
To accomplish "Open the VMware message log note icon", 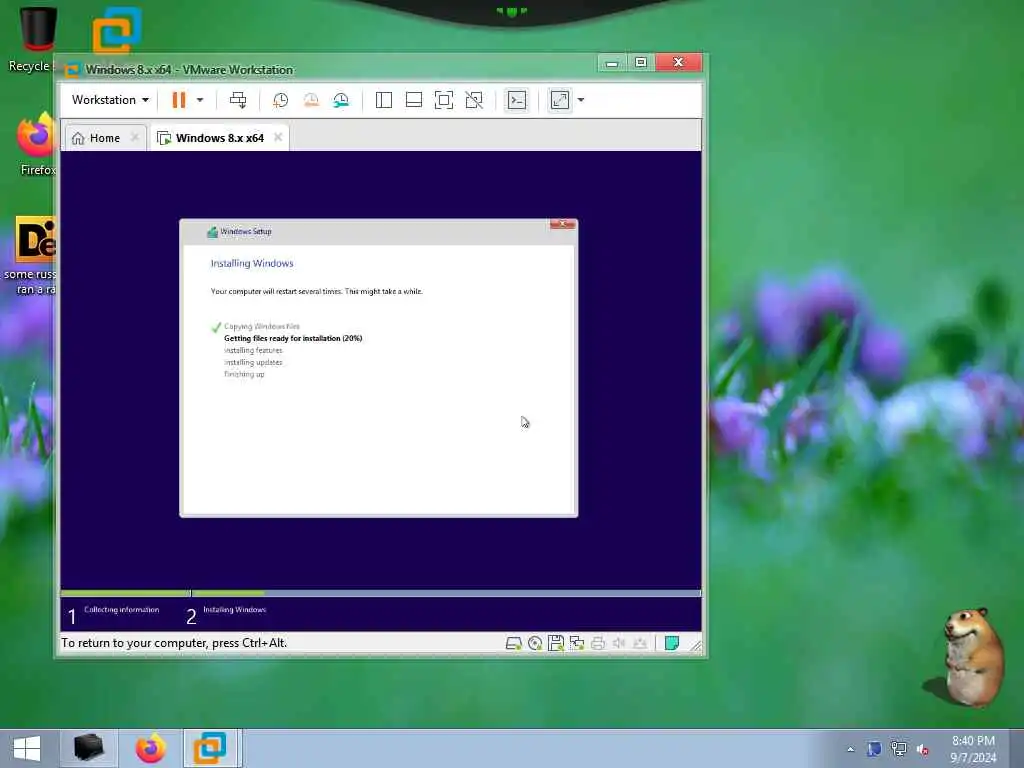I will tap(671, 643).
